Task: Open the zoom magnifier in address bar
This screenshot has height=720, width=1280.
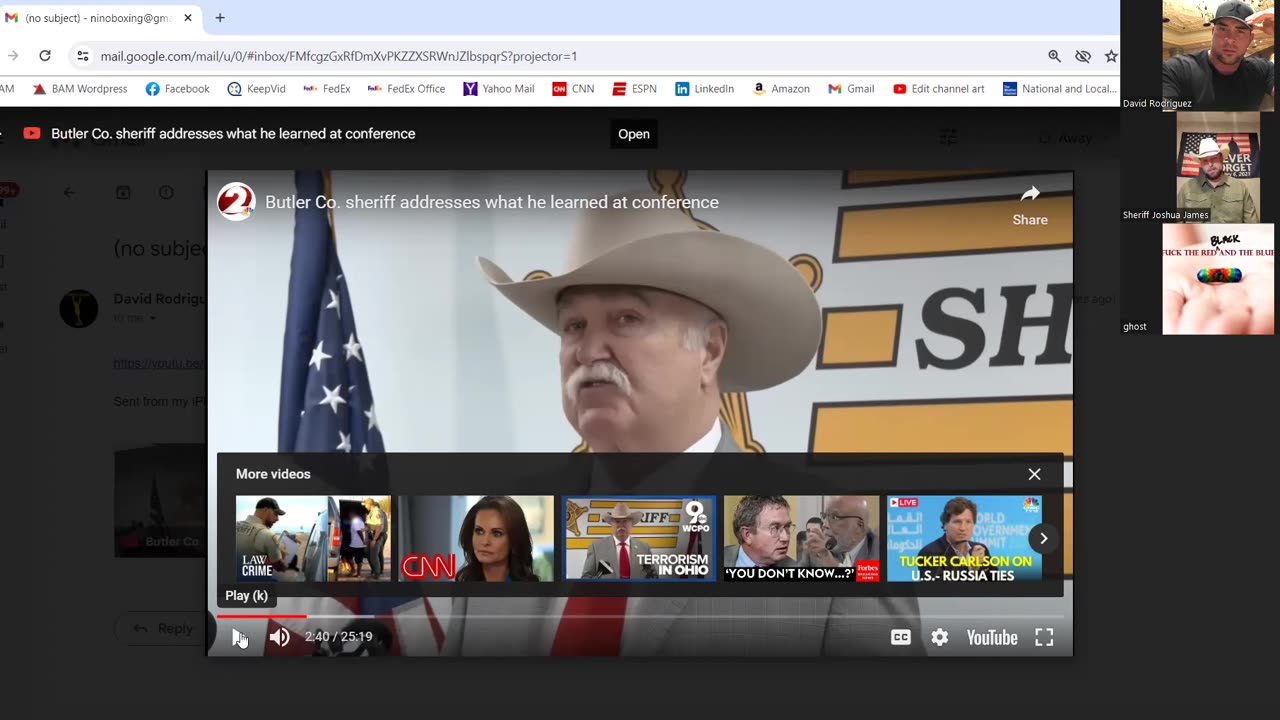Action: 1054,56
